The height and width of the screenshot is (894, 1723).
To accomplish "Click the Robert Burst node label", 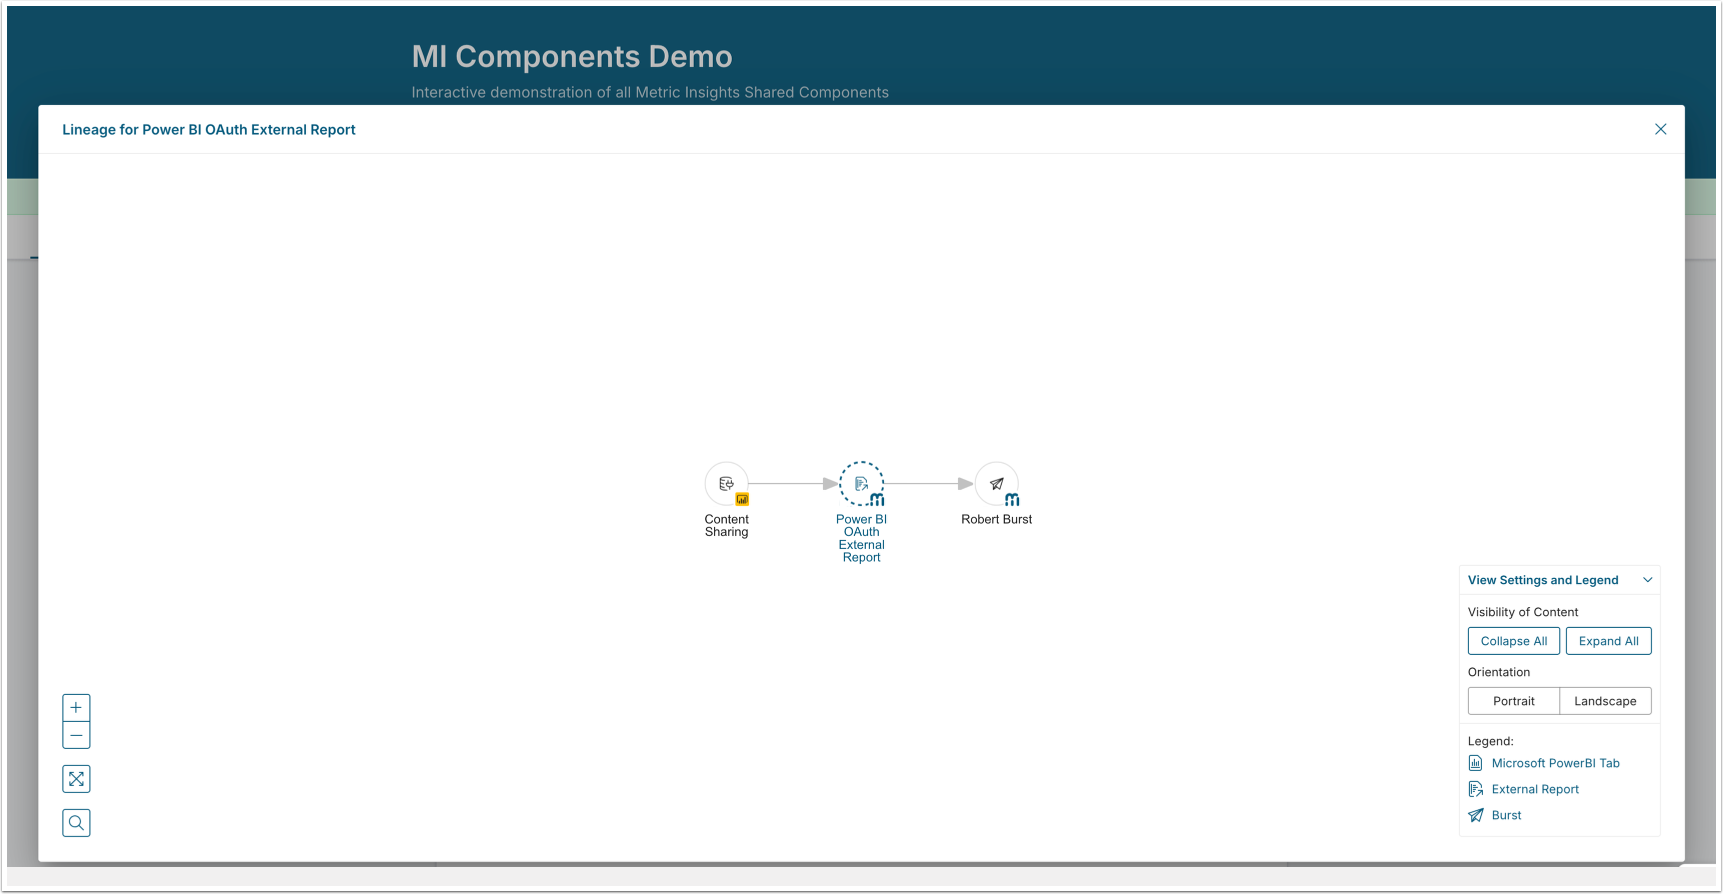I will pos(997,519).
